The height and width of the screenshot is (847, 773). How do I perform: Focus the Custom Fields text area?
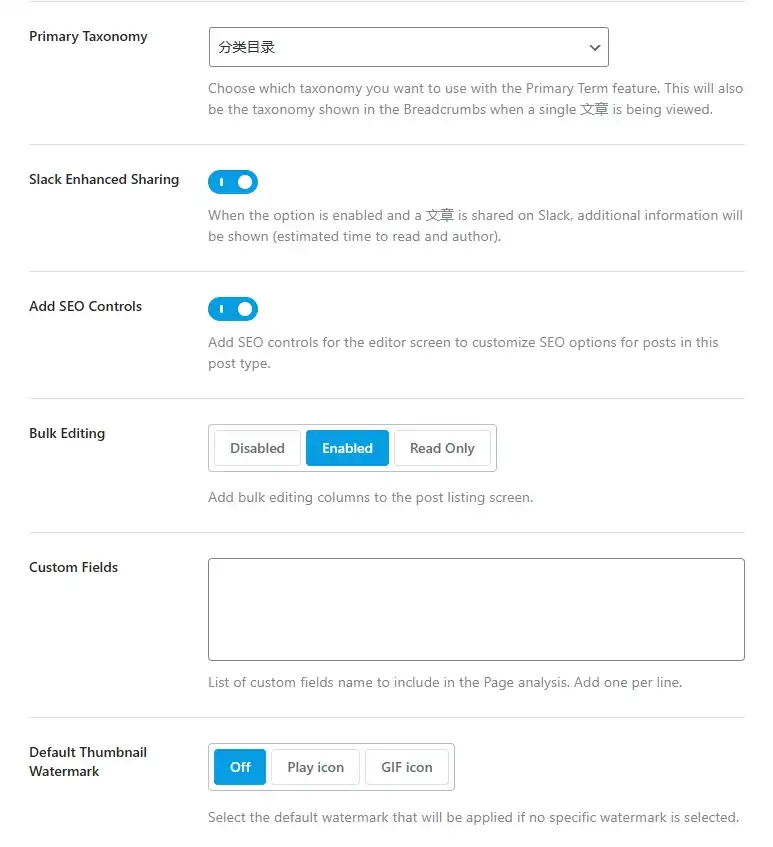pos(476,609)
